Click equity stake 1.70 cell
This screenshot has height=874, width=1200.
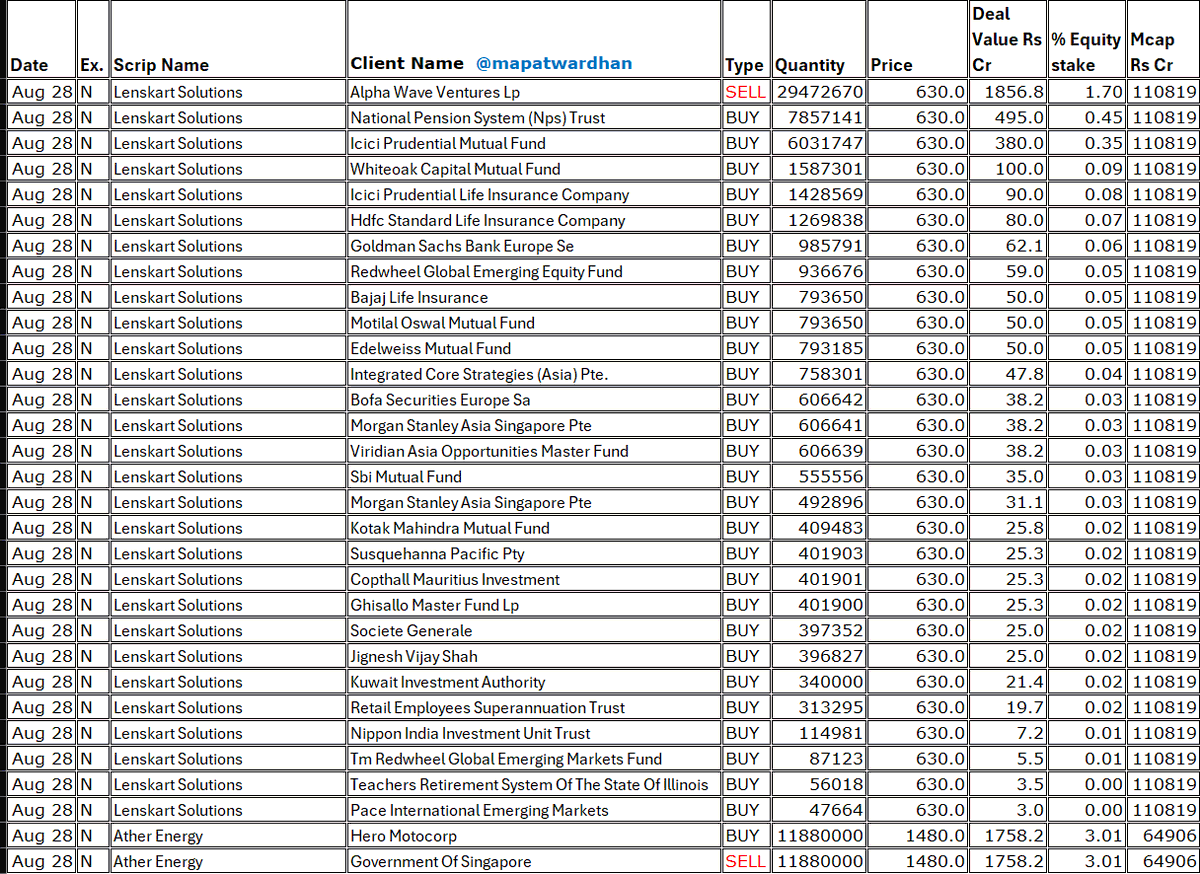[x=1085, y=92]
